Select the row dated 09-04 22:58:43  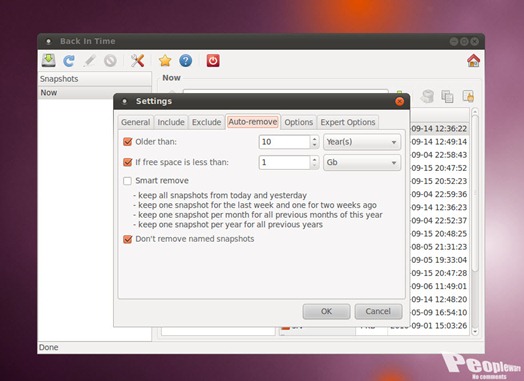pos(439,155)
